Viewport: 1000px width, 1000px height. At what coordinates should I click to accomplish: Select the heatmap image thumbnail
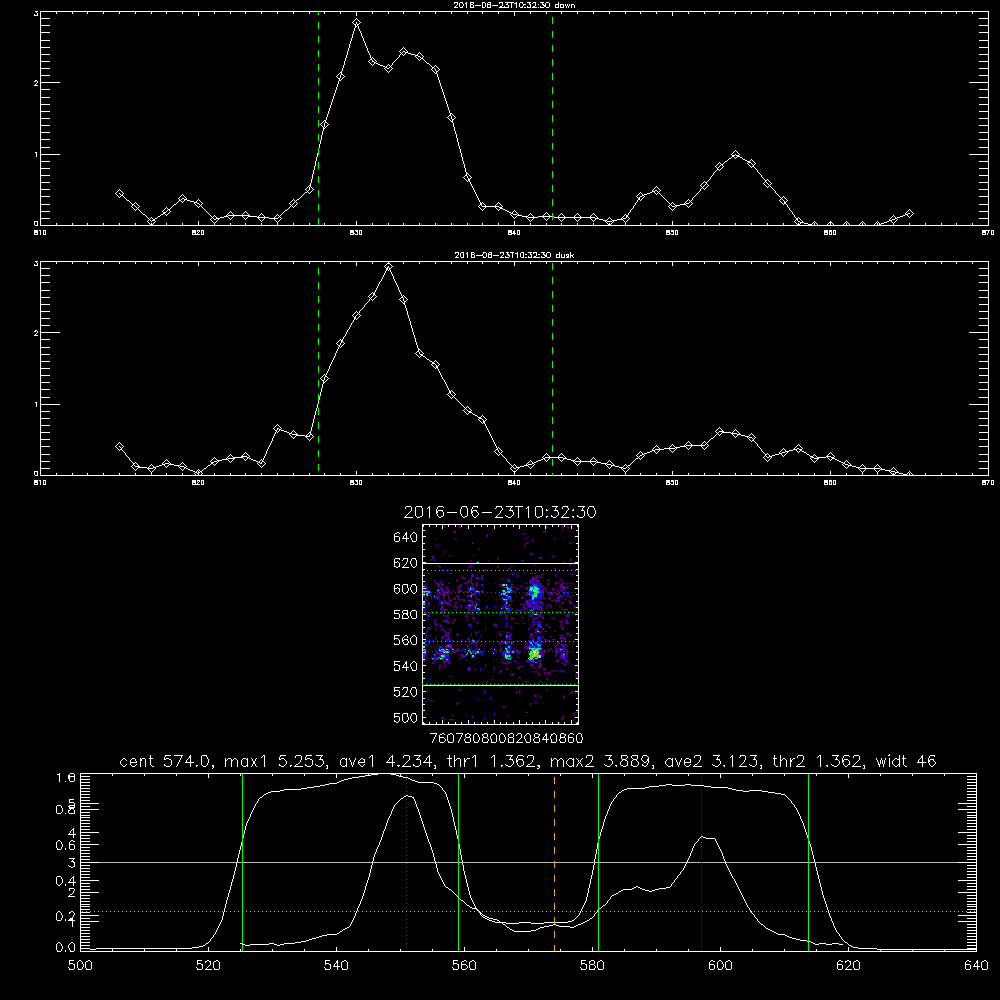pyautogui.click(x=500, y=624)
